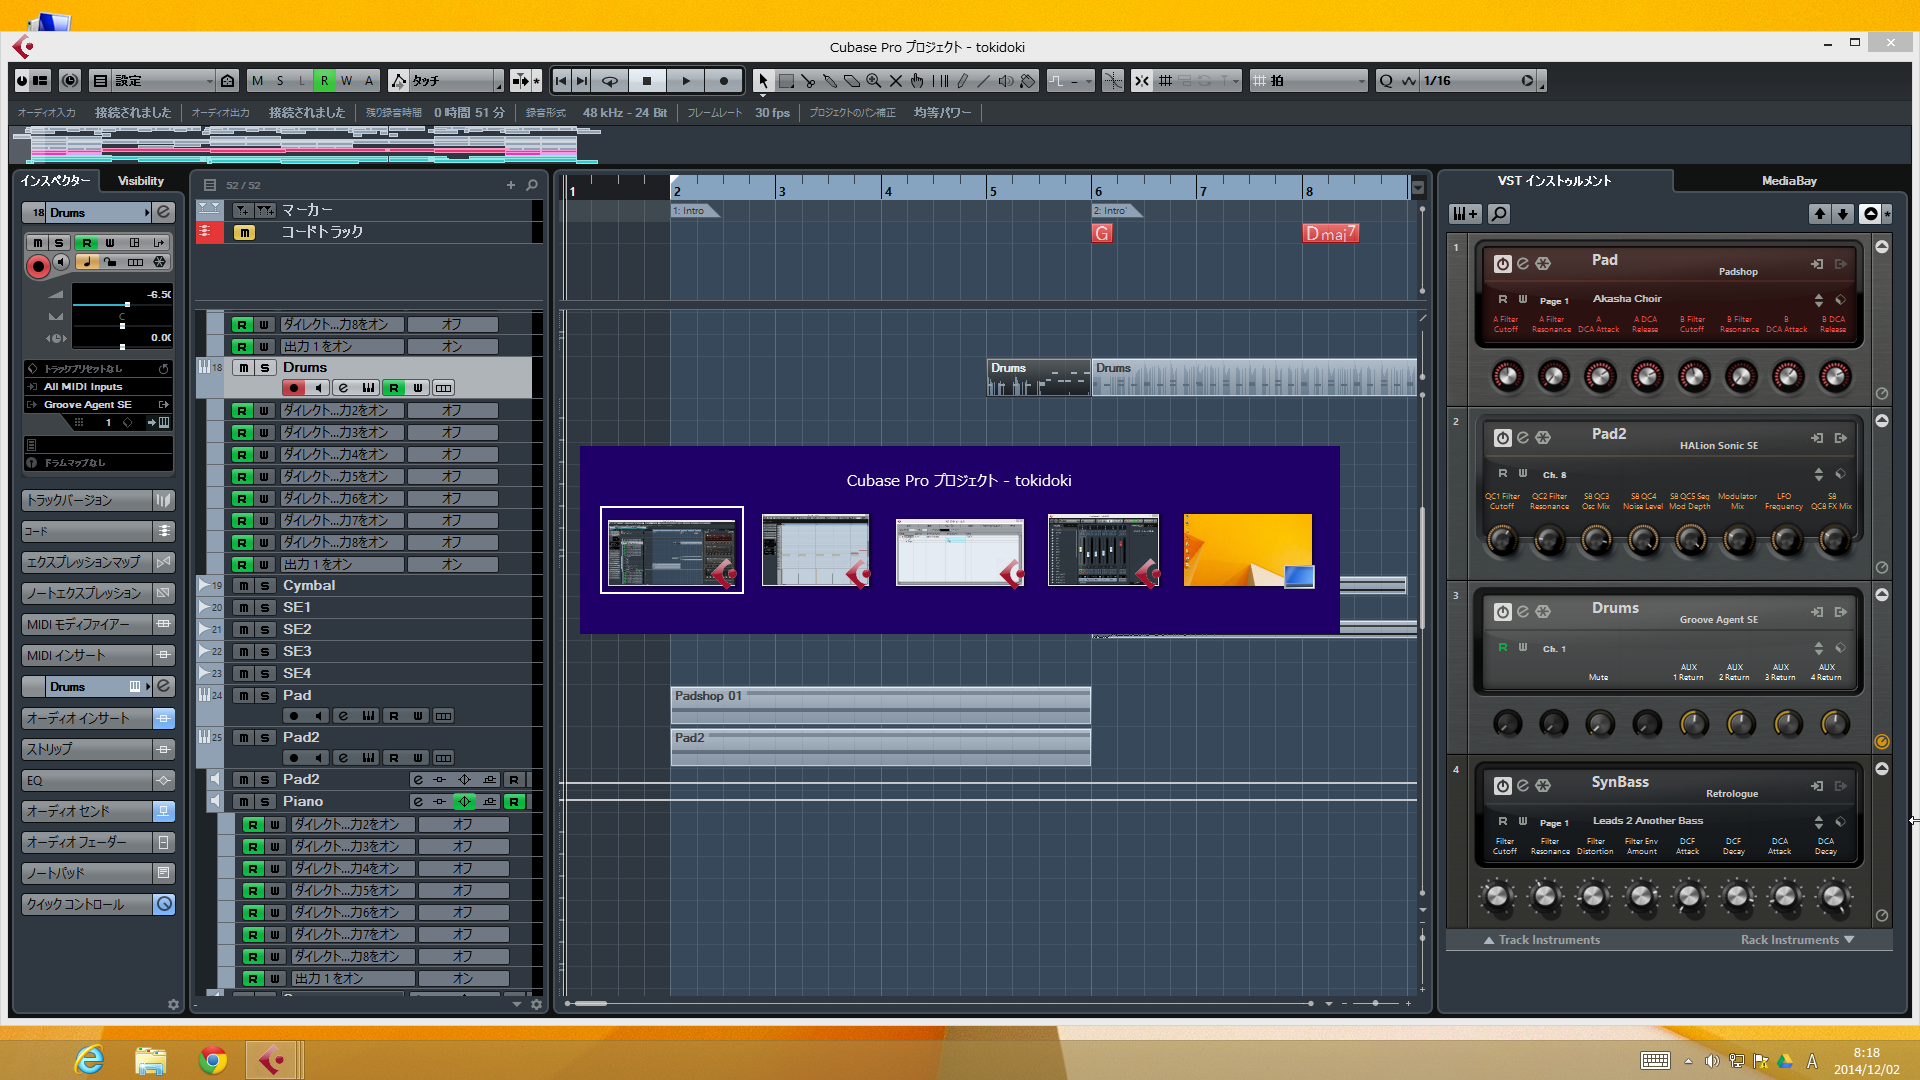Select the Line tool
The image size is (1920, 1080).
point(984,81)
